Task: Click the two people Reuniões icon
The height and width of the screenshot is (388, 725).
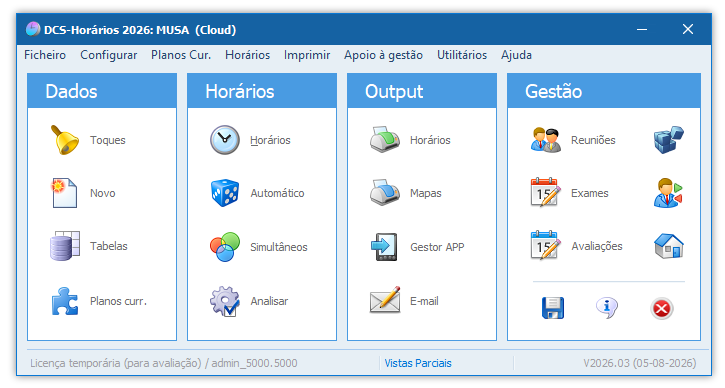Action: (546, 140)
